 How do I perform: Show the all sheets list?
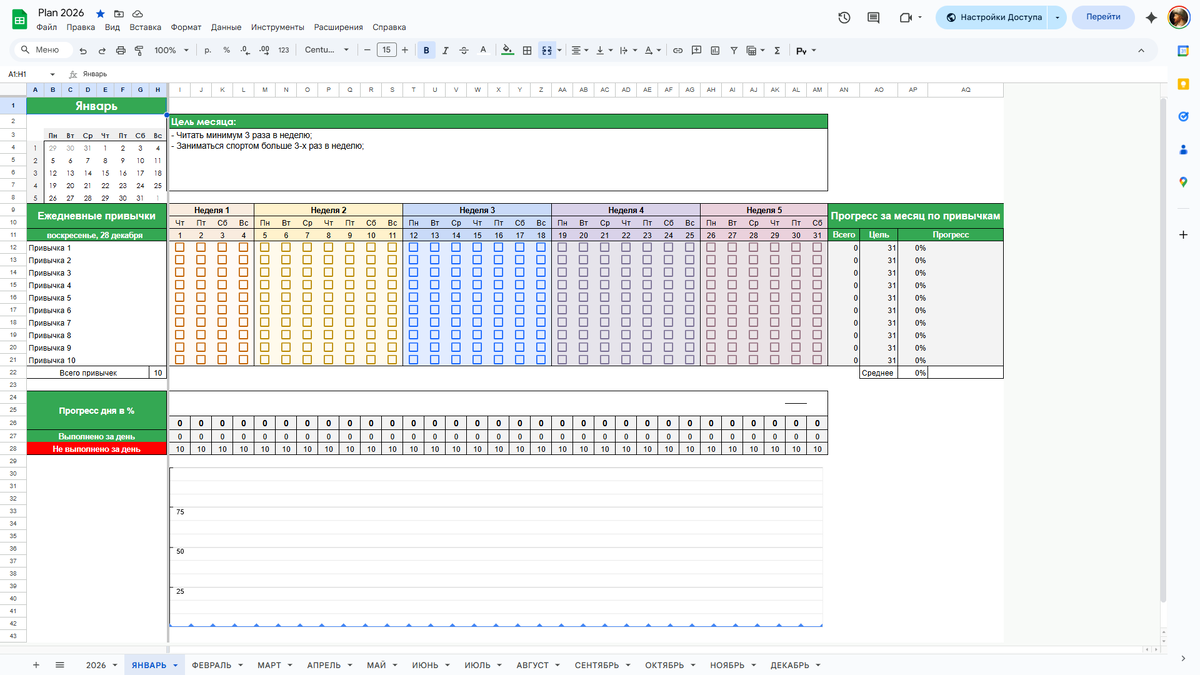coord(60,665)
